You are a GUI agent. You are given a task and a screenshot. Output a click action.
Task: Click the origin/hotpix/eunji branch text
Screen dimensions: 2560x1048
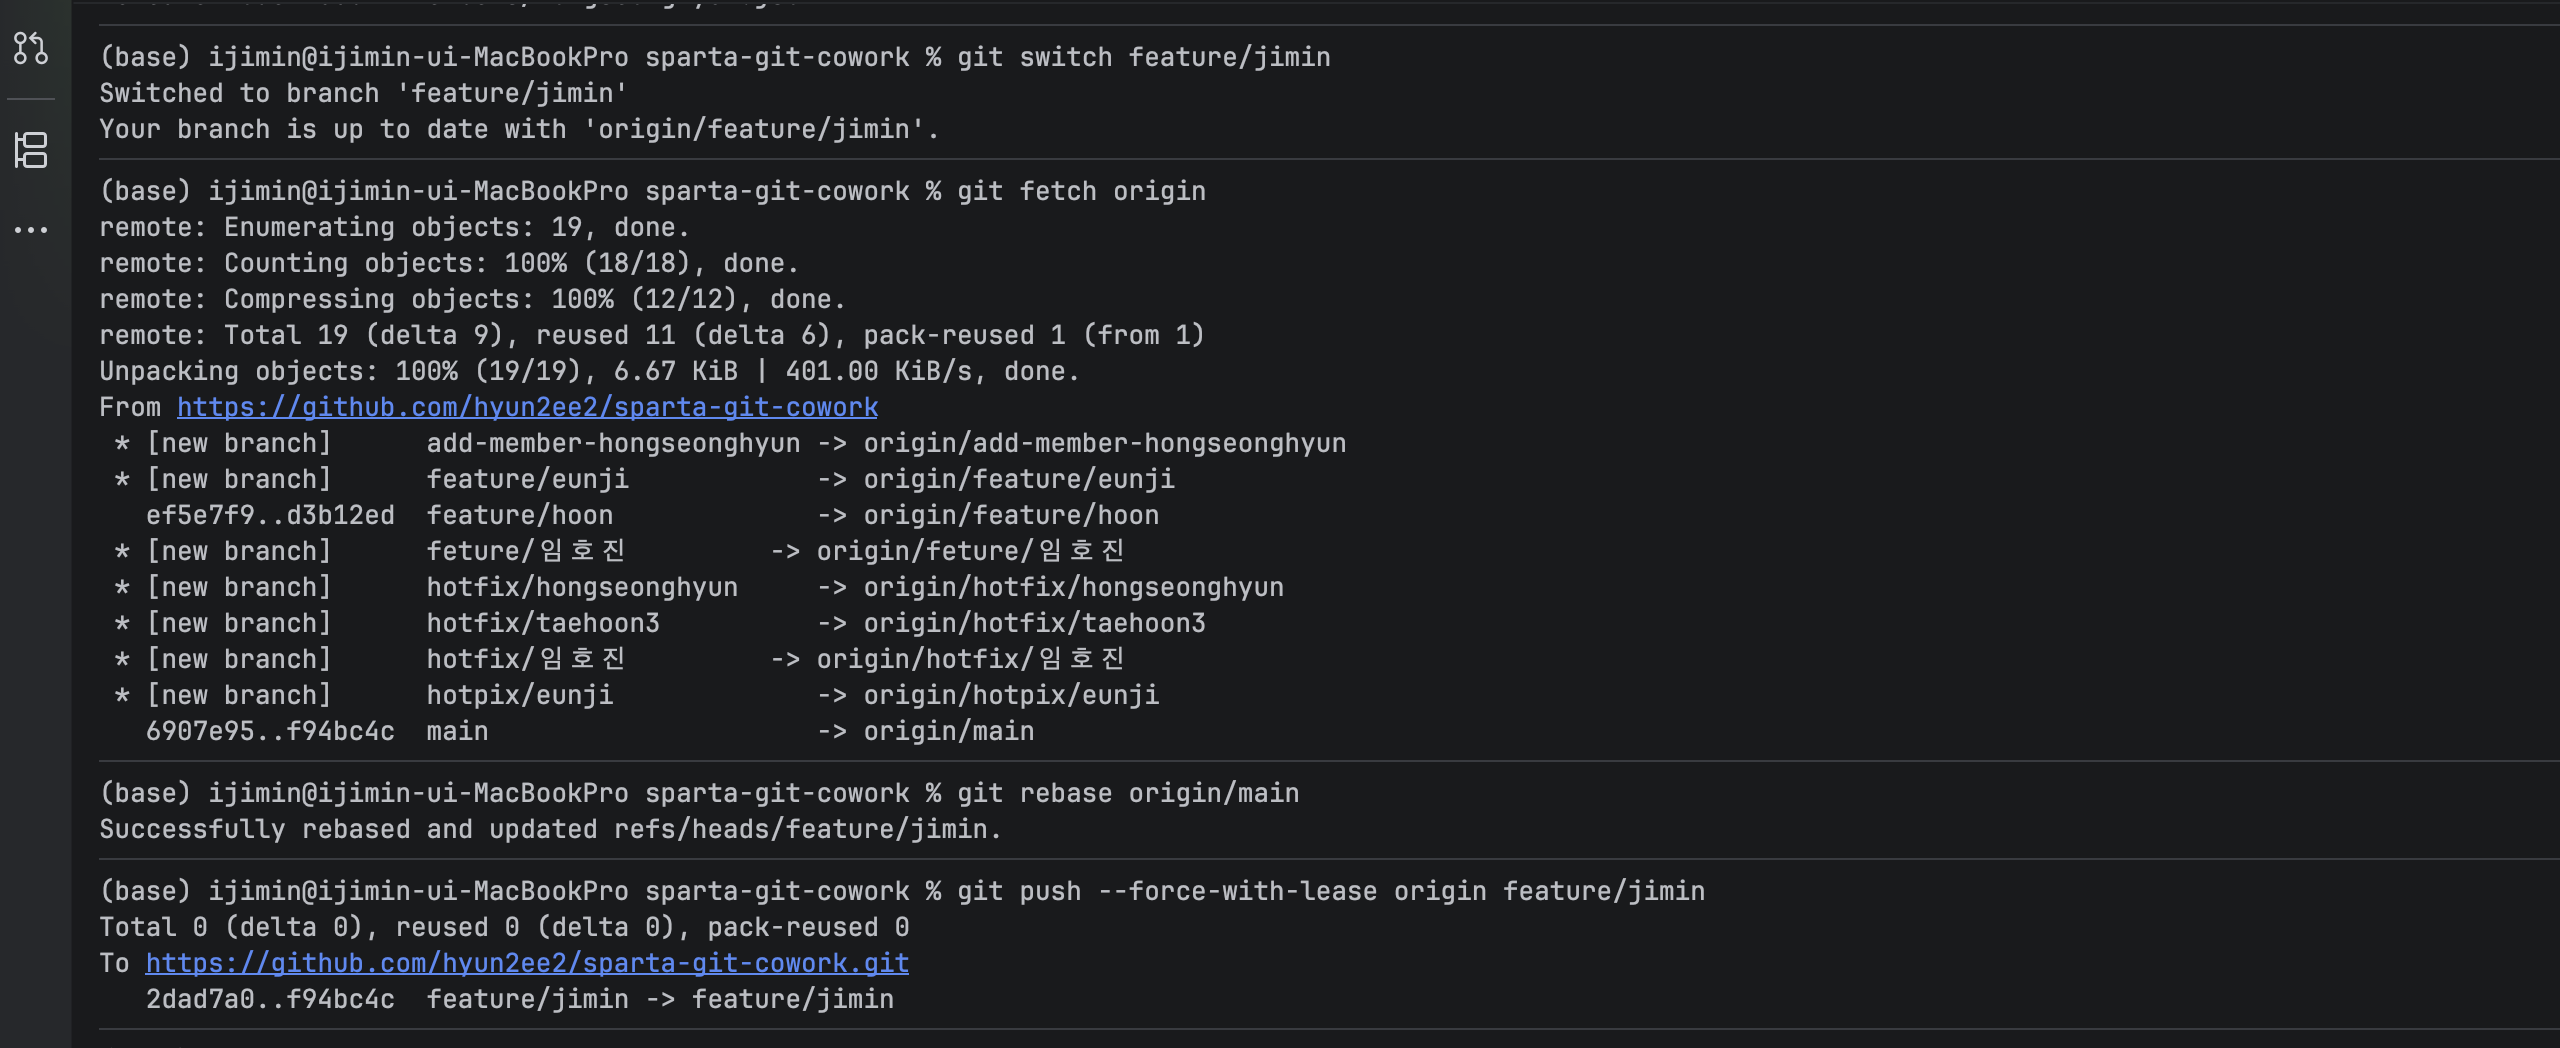tap(1011, 695)
